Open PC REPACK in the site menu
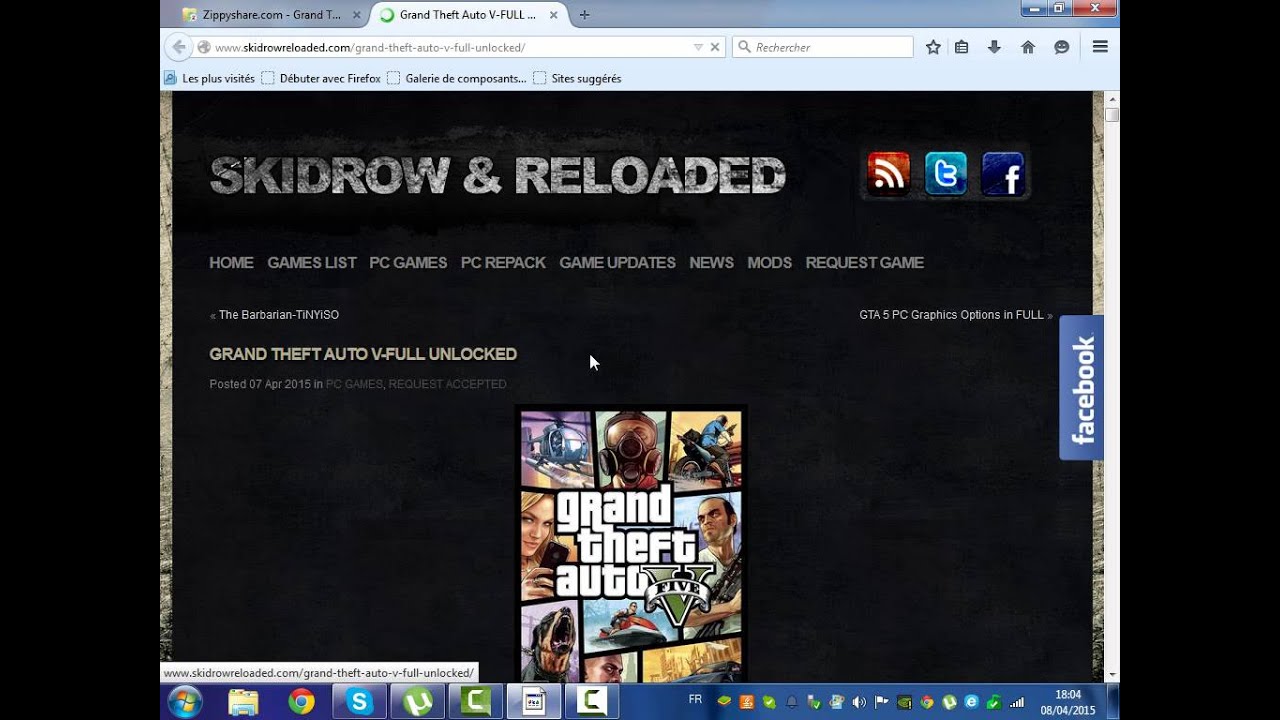This screenshot has width=1280, height=720. (x=503, y=263)
